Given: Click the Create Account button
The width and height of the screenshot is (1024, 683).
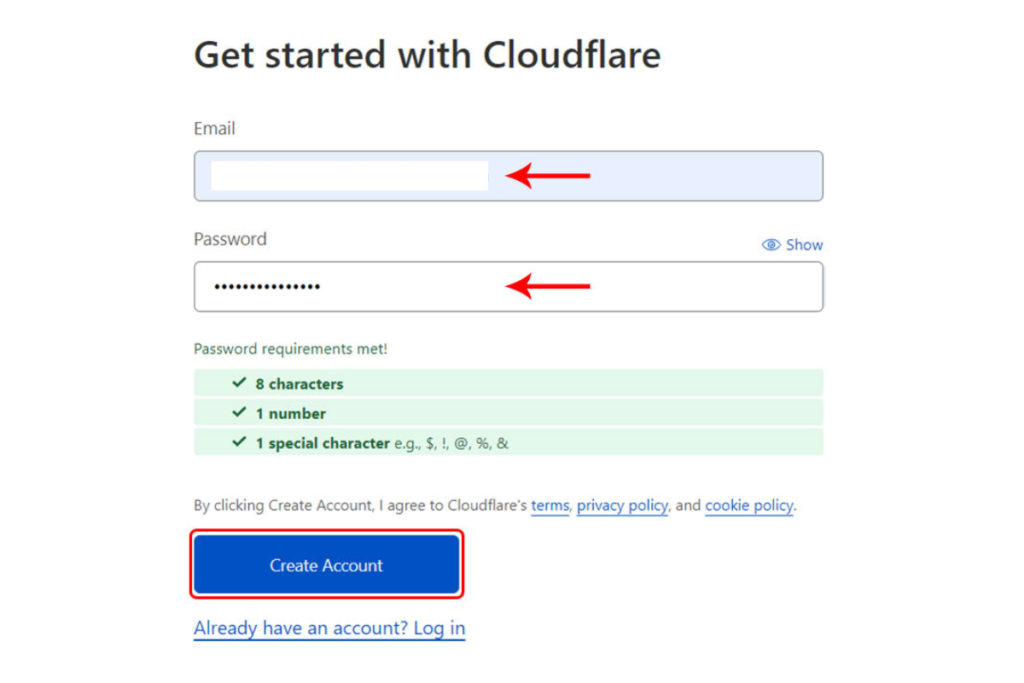Looking at the screenshot, I should pos(327,565).
